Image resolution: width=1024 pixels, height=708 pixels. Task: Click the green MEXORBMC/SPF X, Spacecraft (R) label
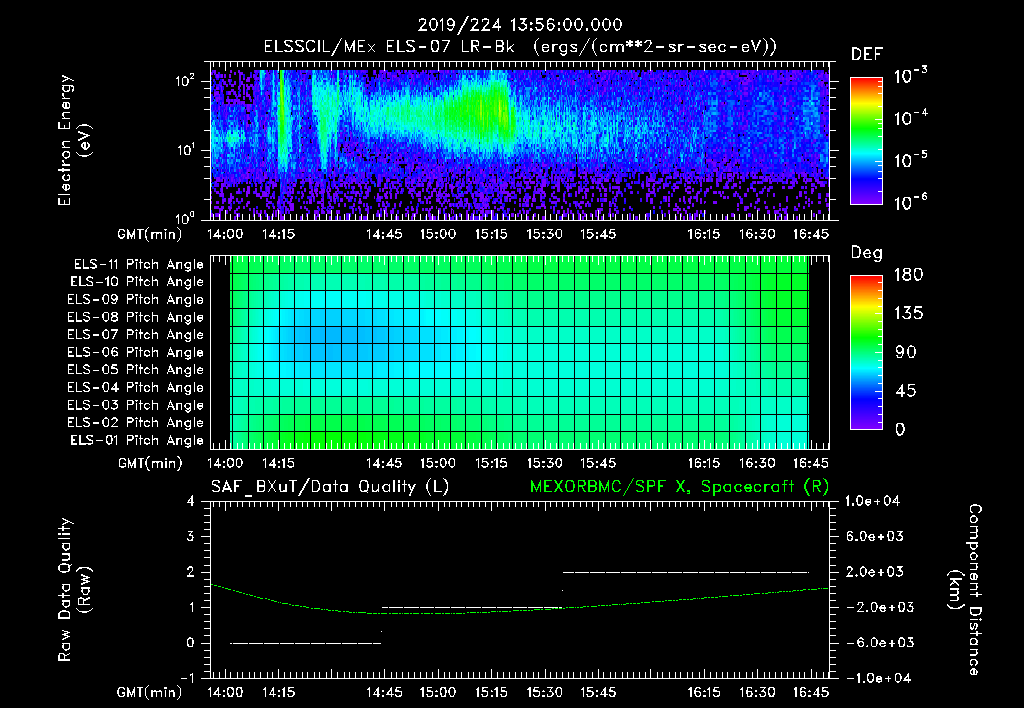coord(679,487)
